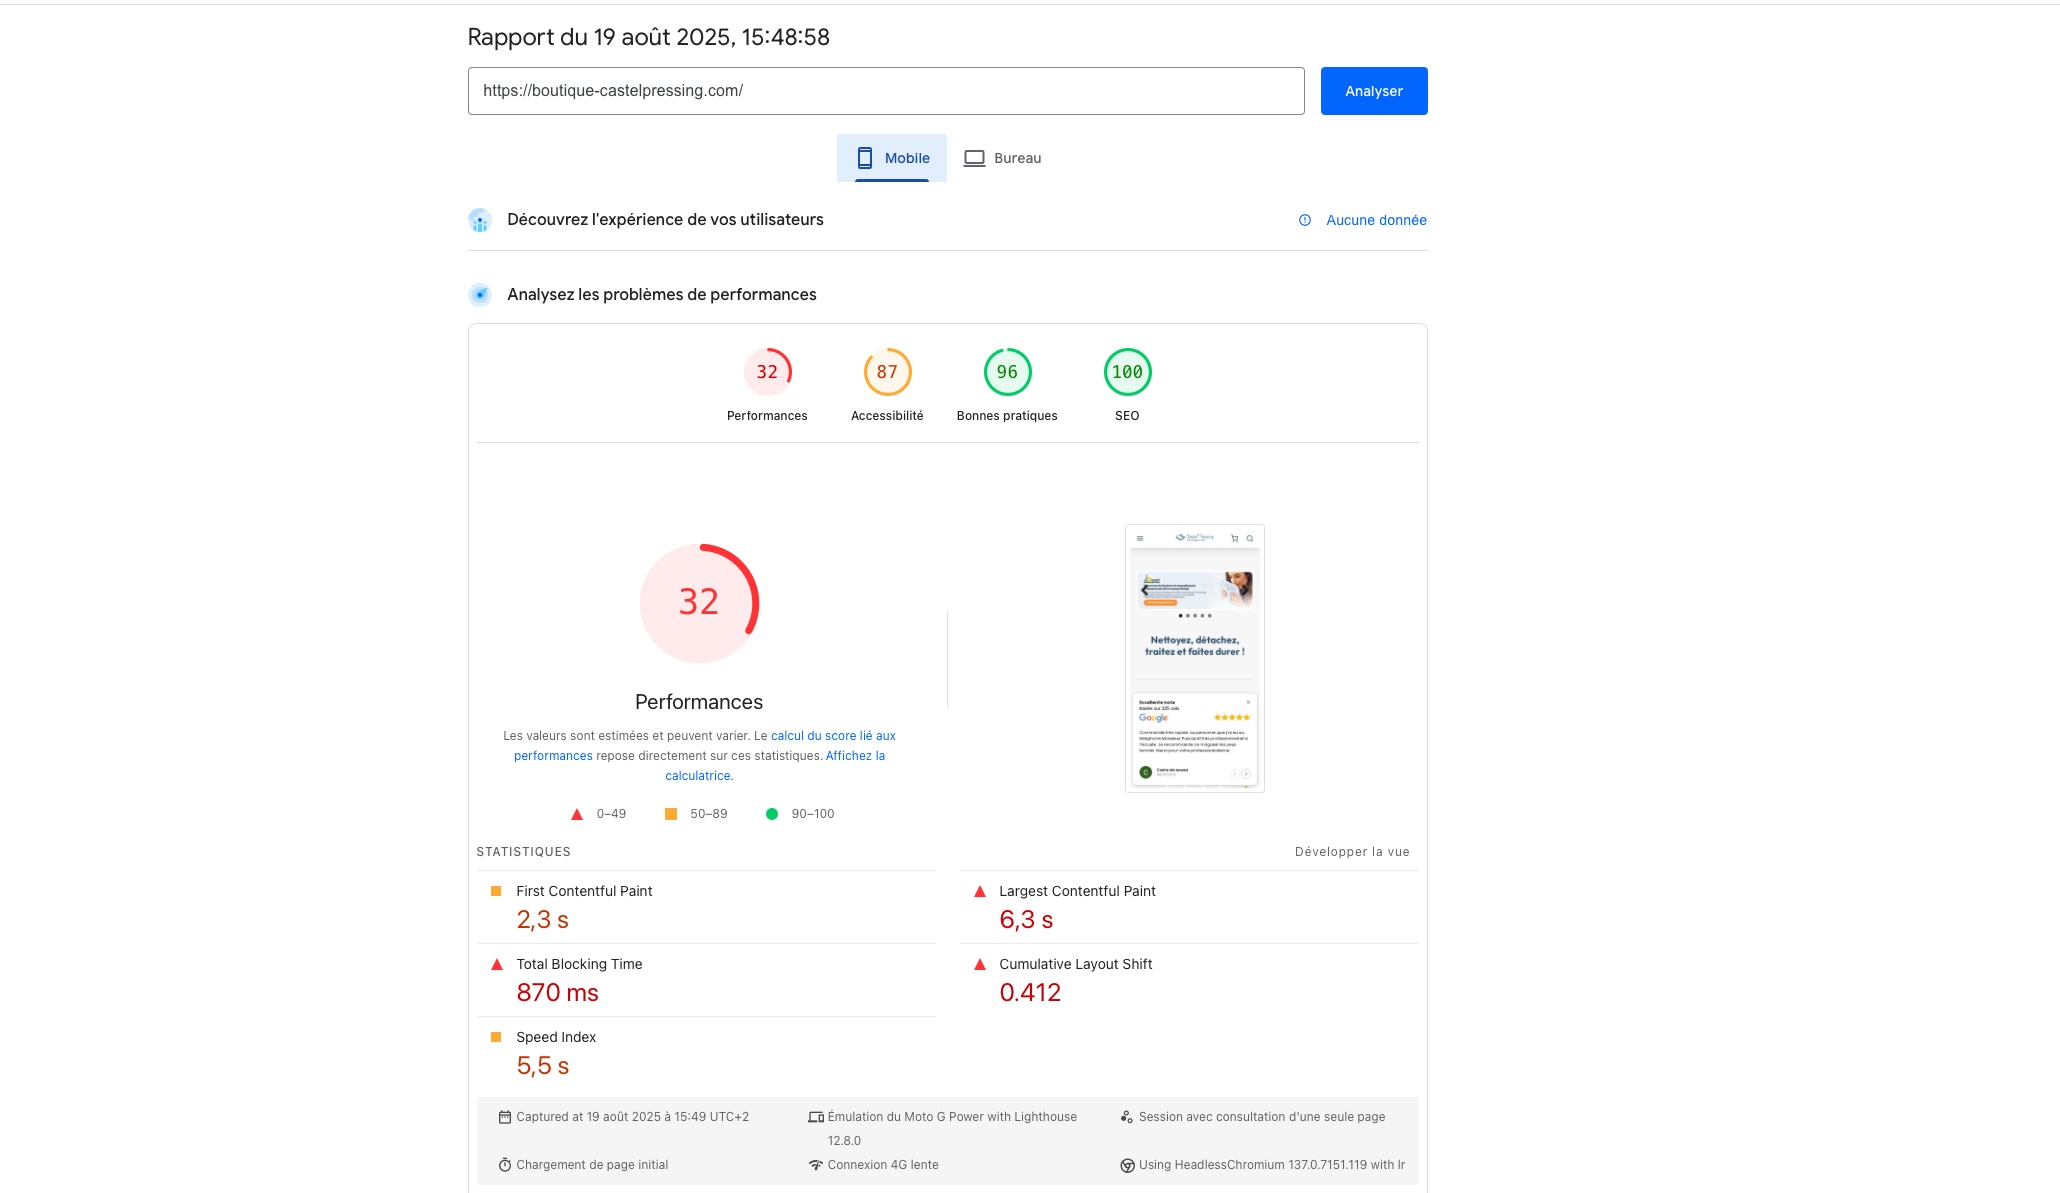Click the Rapport du 19 août 2025 heading
This screenshot has width=2060, height=1193.
[x=649, y=37]
